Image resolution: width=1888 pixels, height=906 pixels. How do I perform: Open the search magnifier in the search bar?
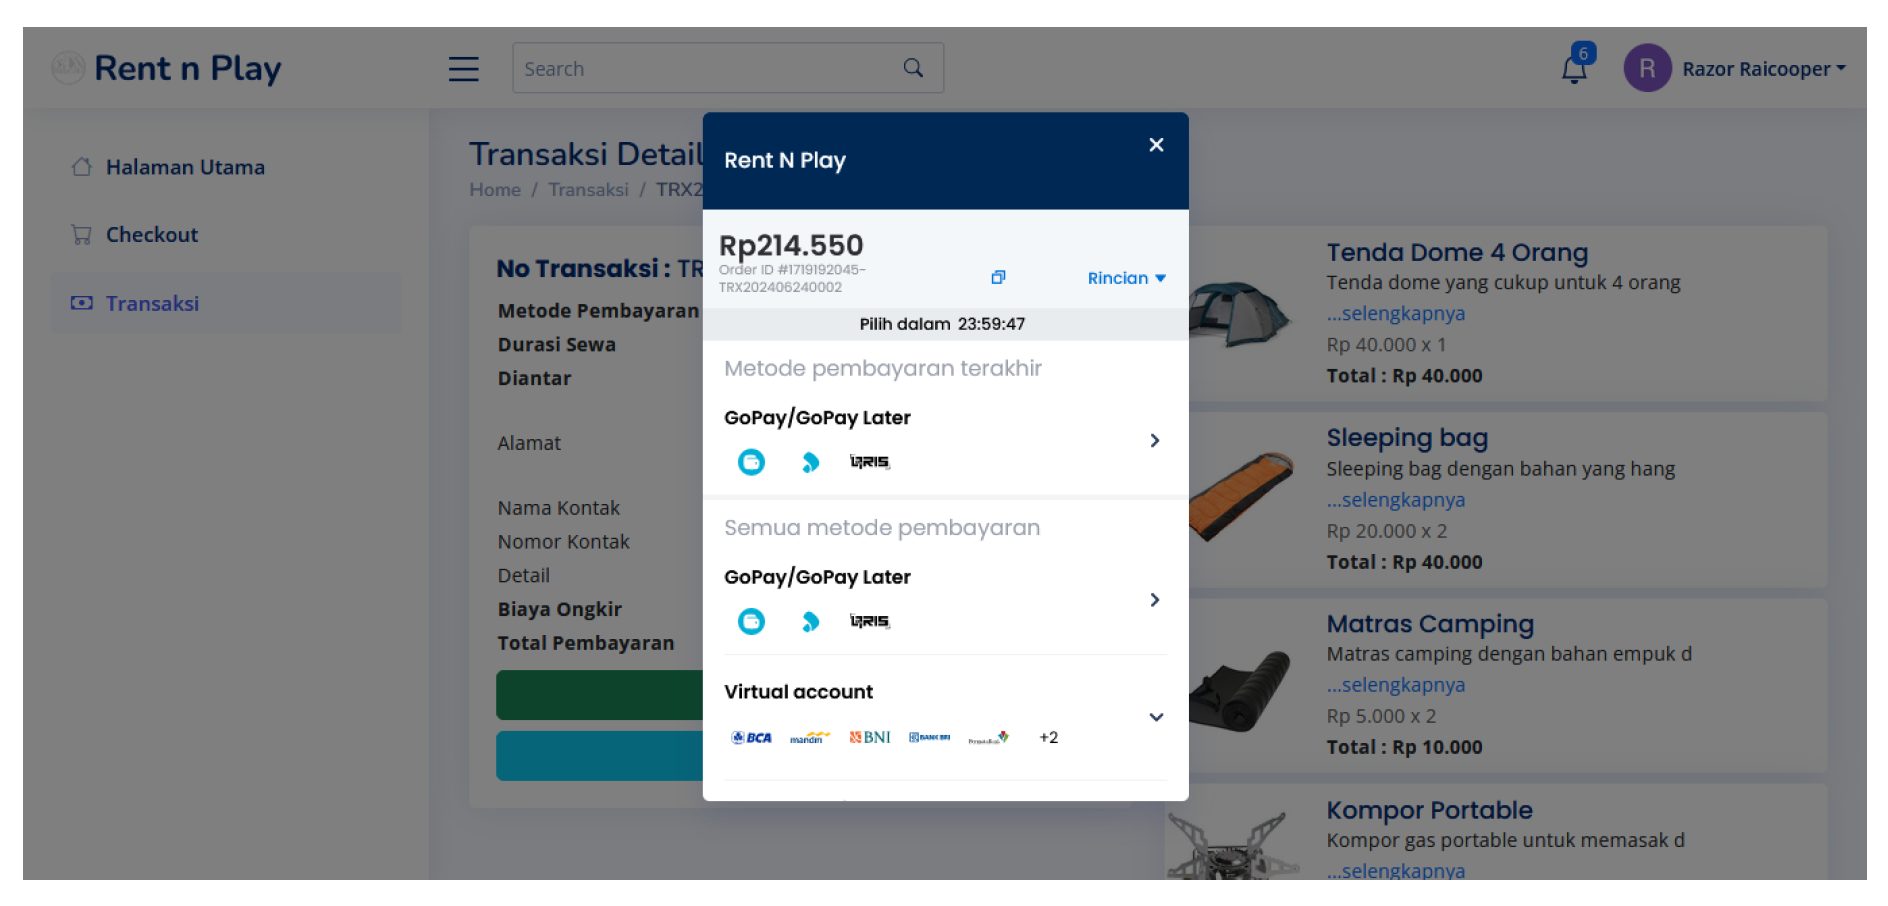point(912,67)
